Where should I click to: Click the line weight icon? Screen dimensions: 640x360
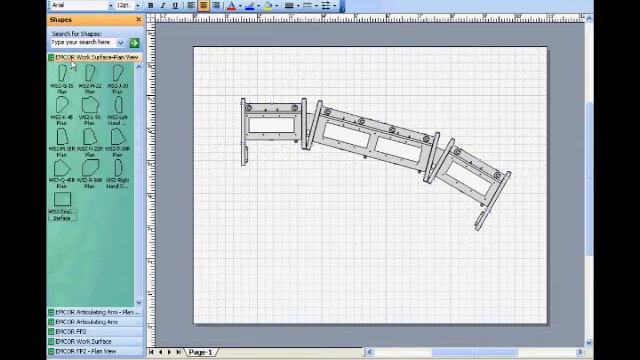[289, 5]
